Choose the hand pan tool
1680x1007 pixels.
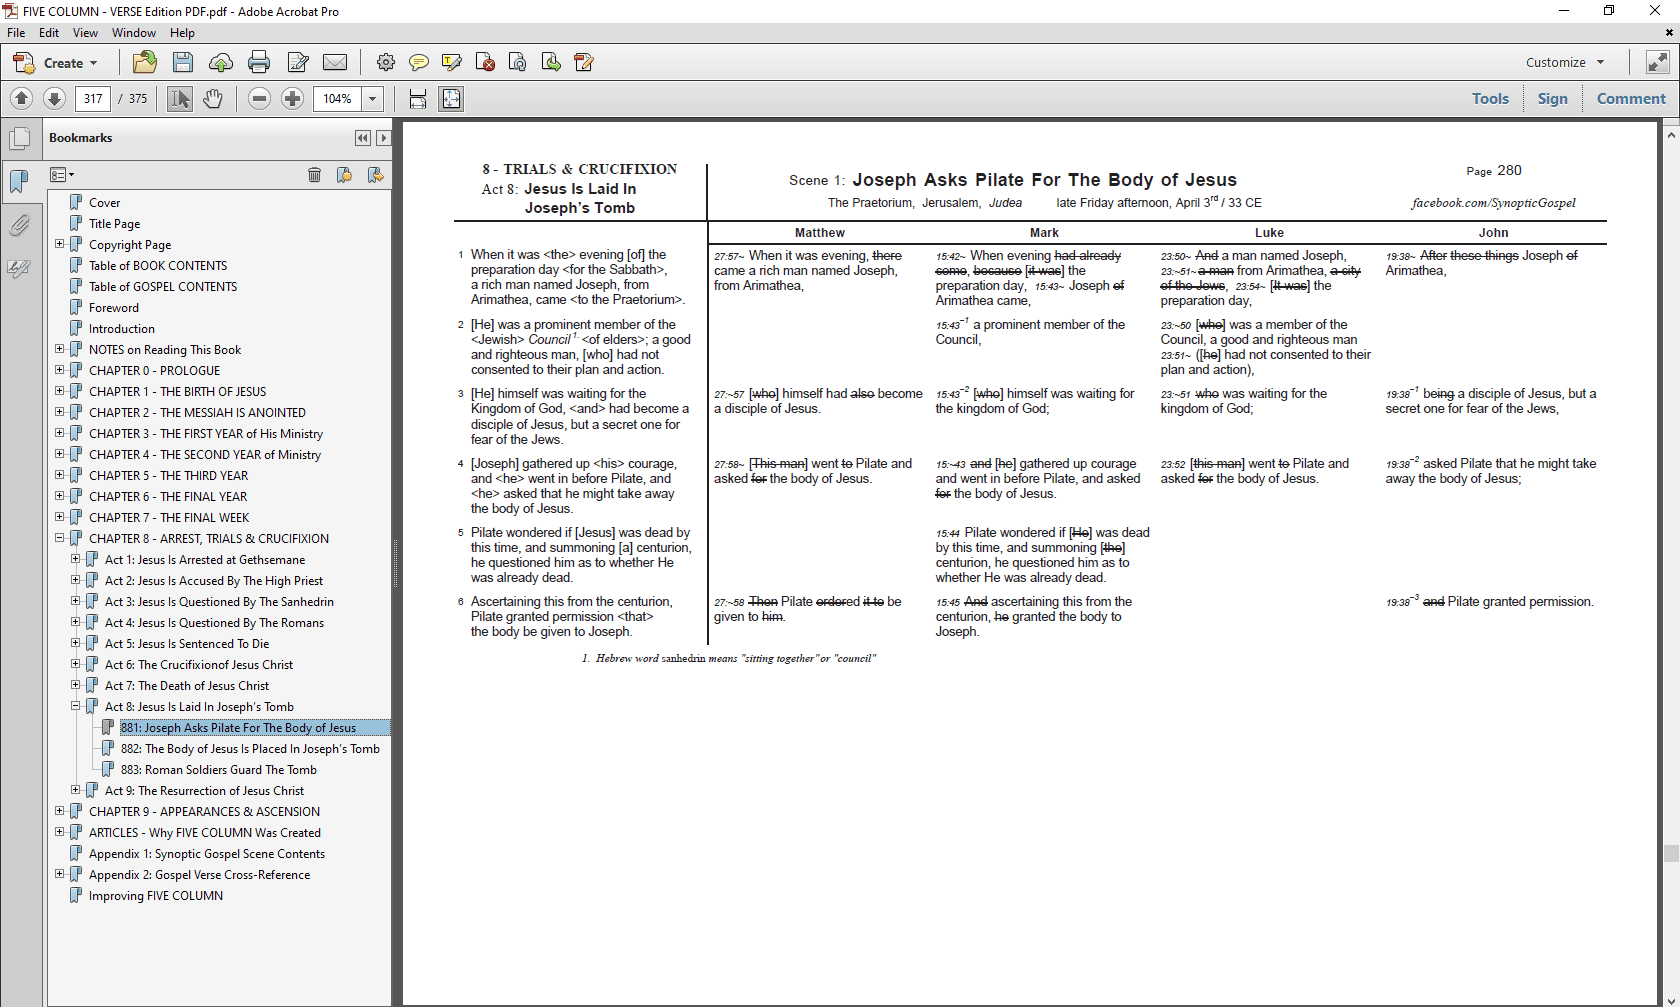(212, 98)
